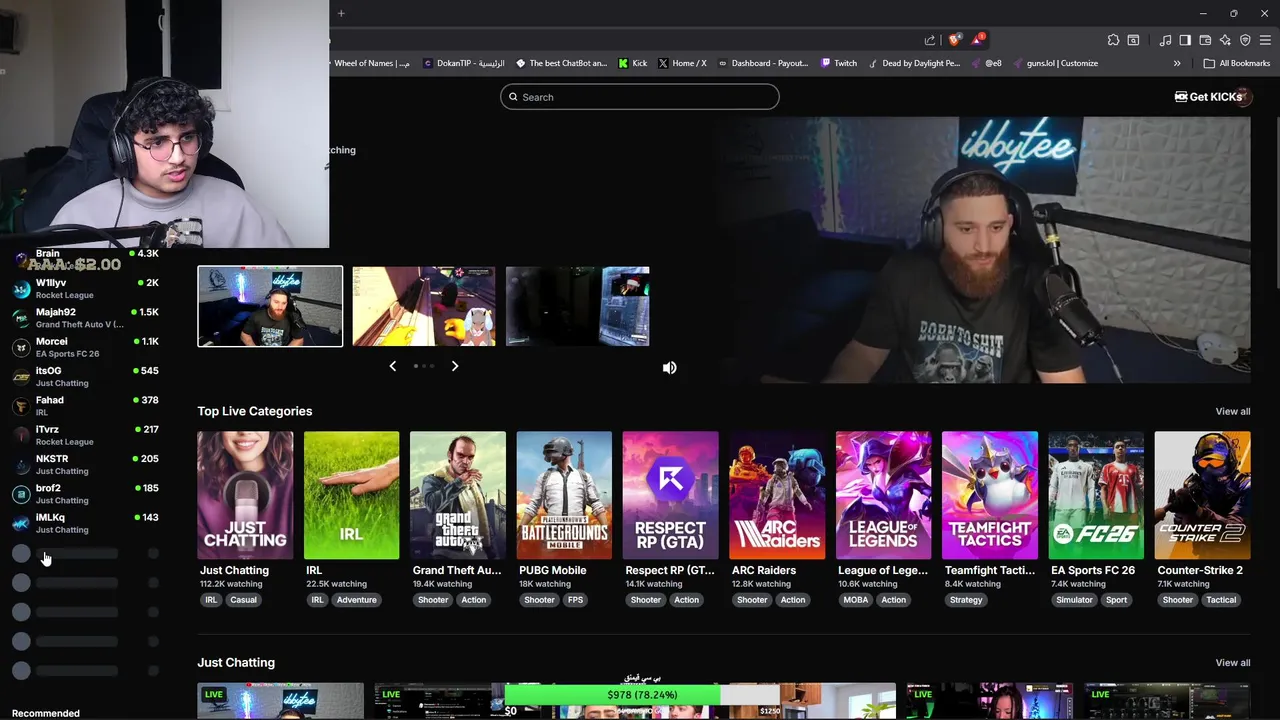The image size is (1280, 720).
Task: Open The best ChatBot bookmark
Action: [x=561, y=63]
